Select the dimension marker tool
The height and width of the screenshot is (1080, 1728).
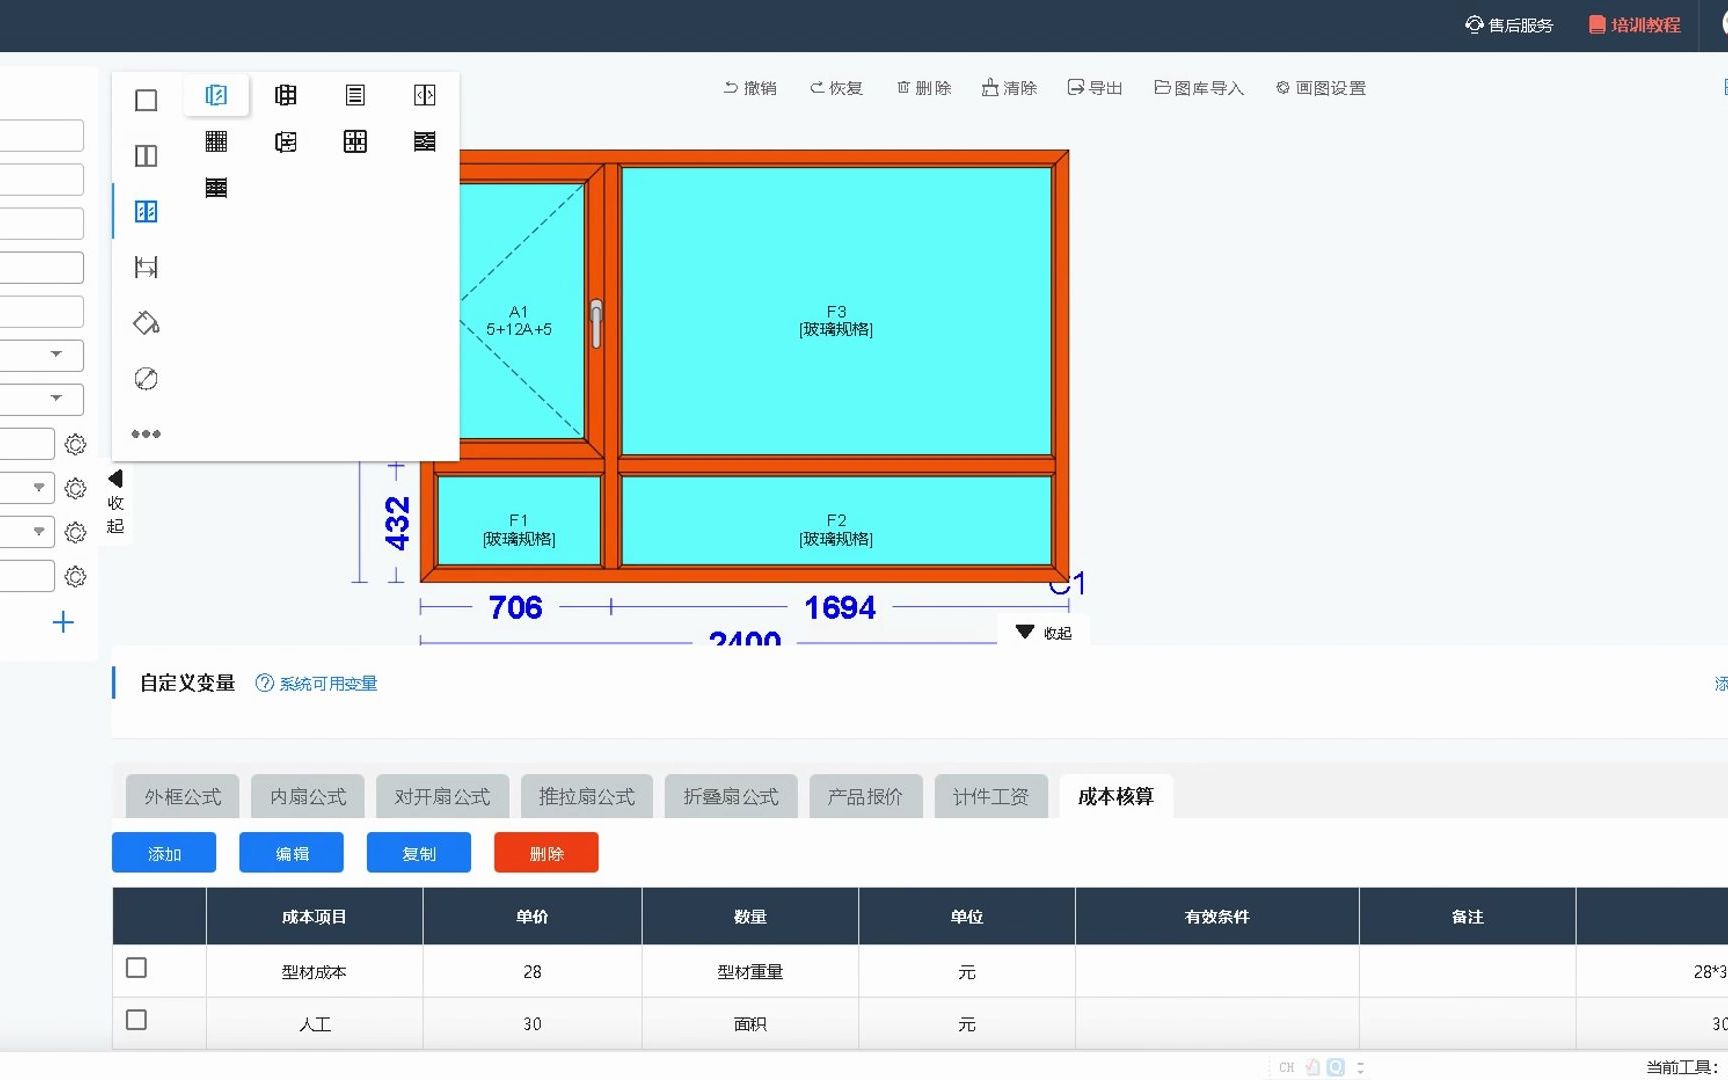(x=146, y=267)
